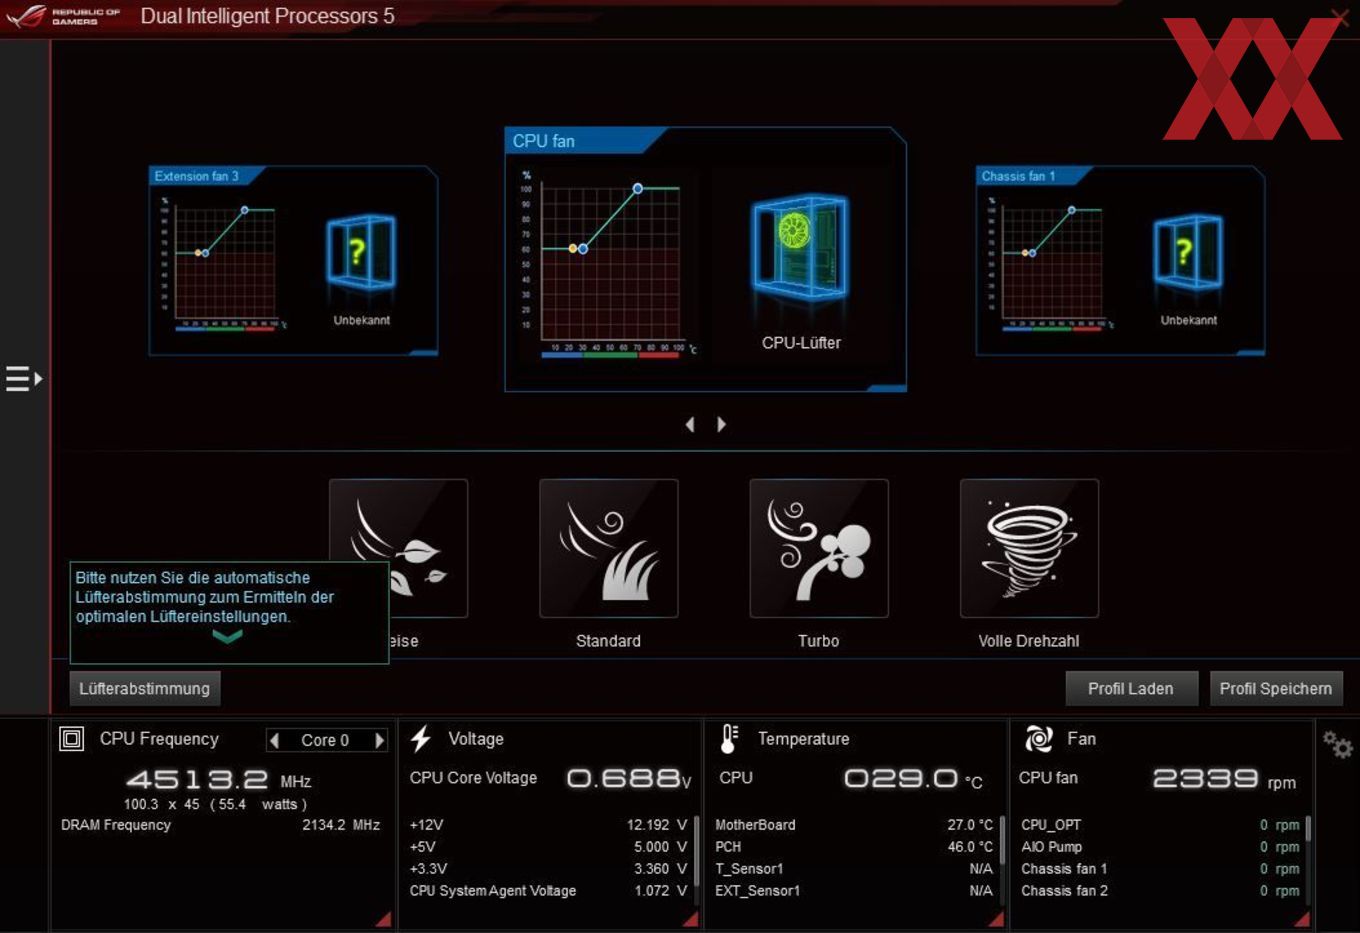Image resolution: width=1360 pixels, height=933 pixels.
Task: Click yellow curve point on CPU fan graph
Action: (573, 248)
